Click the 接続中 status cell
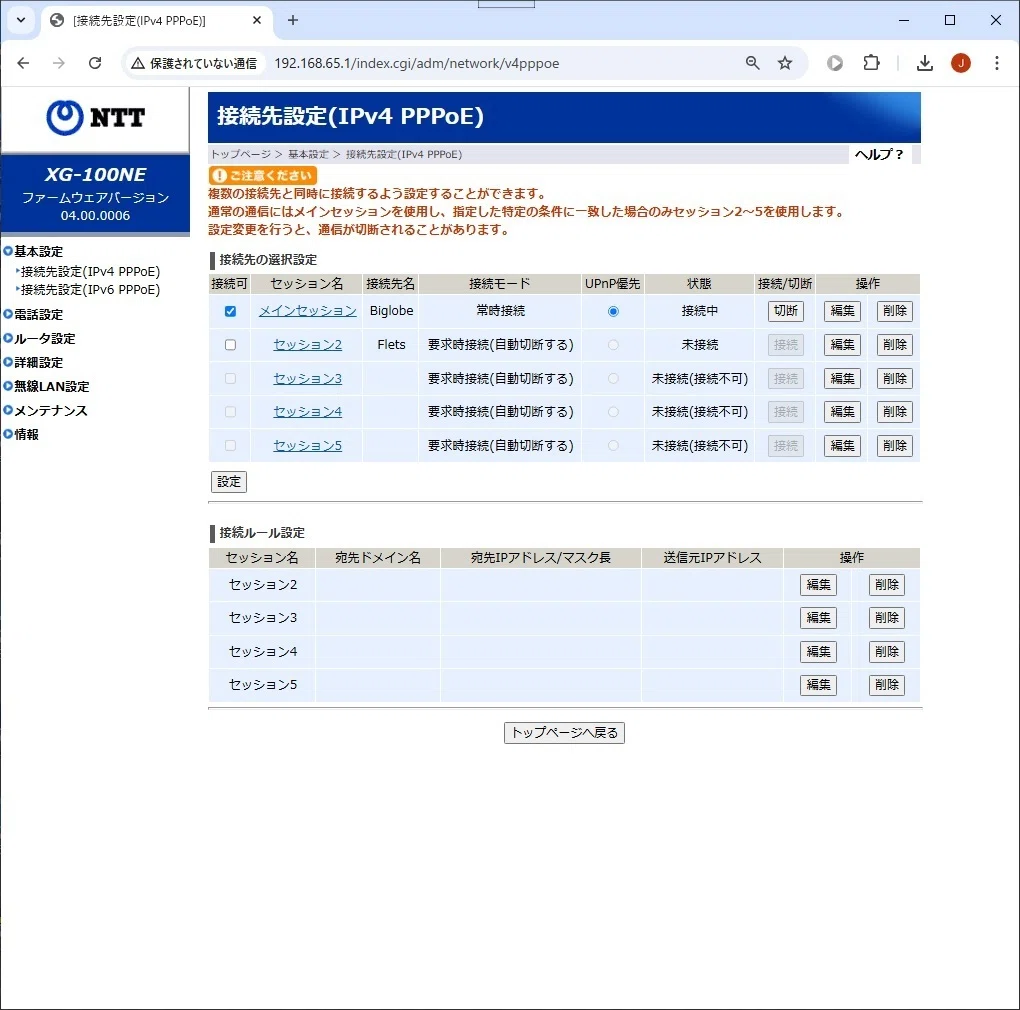1020x1010 pixels. [x=699, y=311]
